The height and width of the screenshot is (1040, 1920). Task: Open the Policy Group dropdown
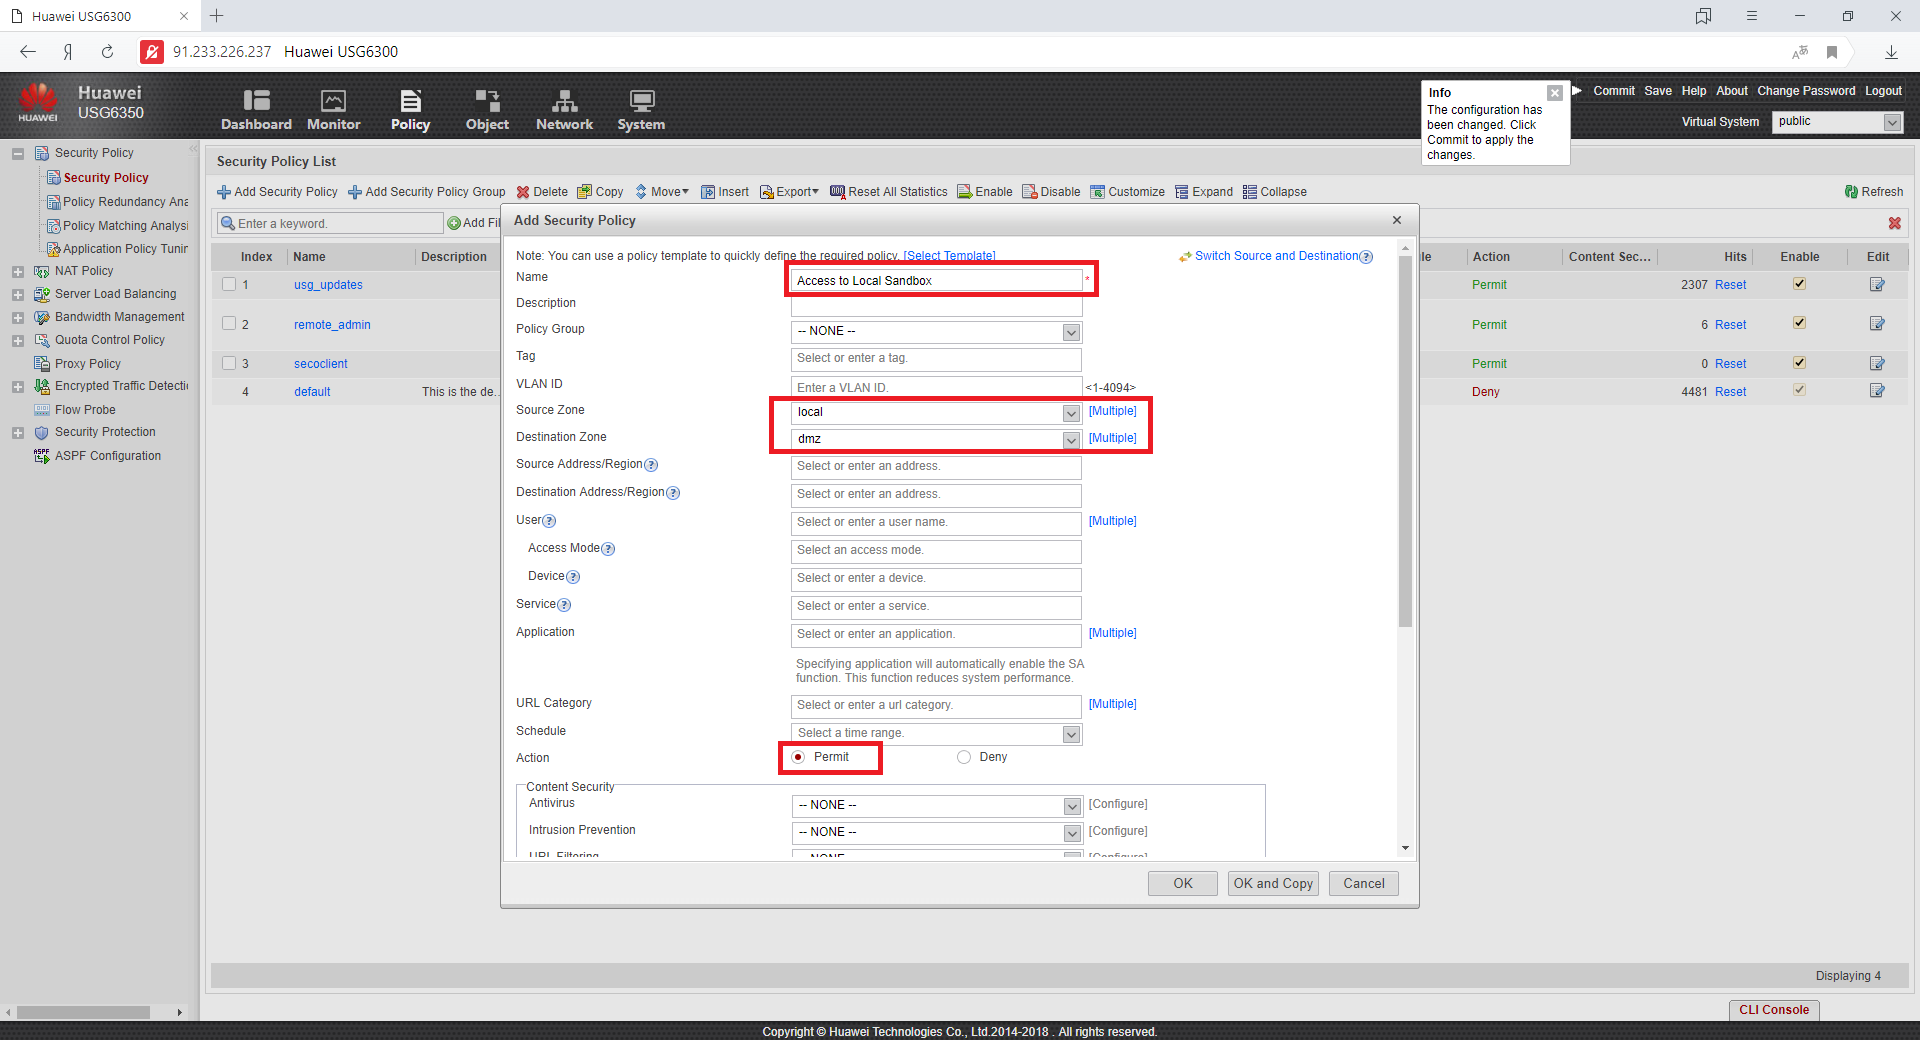[x=1071, y=332]
